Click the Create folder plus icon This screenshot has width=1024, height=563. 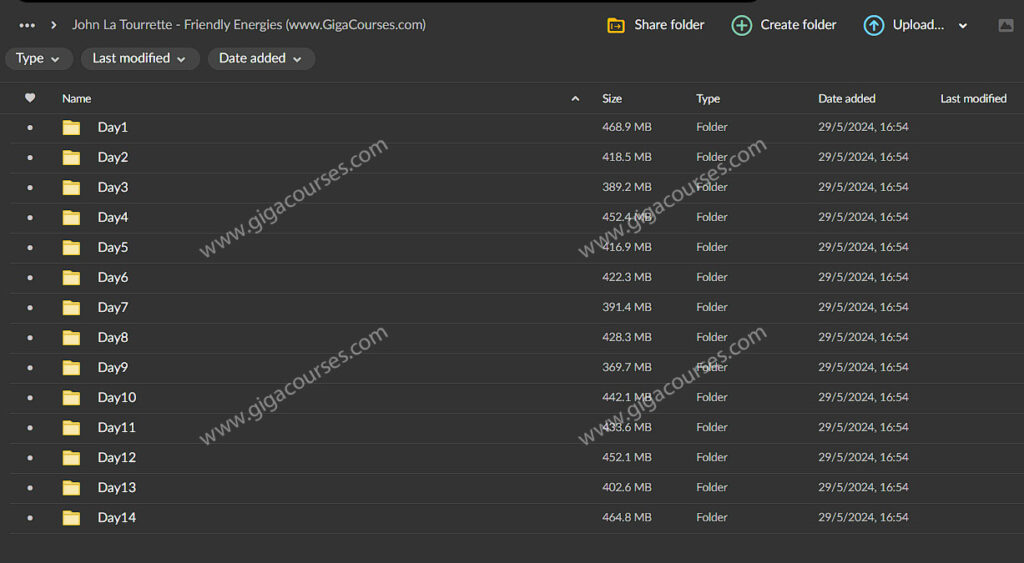741,25
